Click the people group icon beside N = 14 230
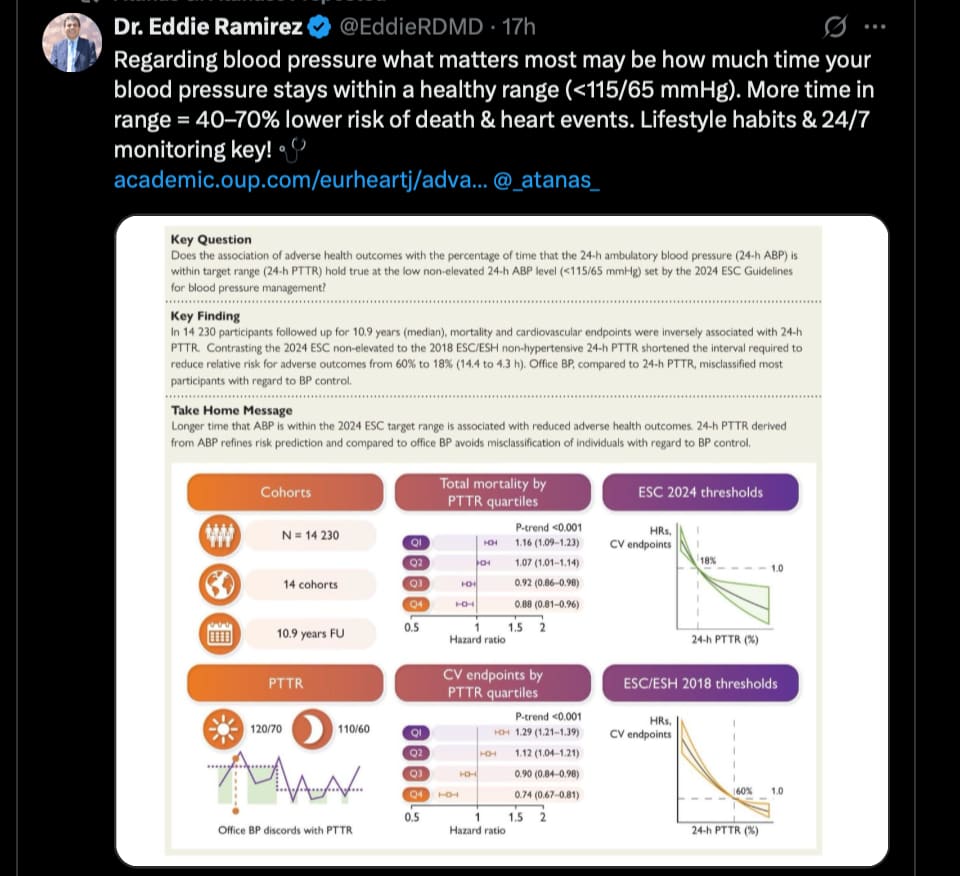960x876 pixels. 220,535
